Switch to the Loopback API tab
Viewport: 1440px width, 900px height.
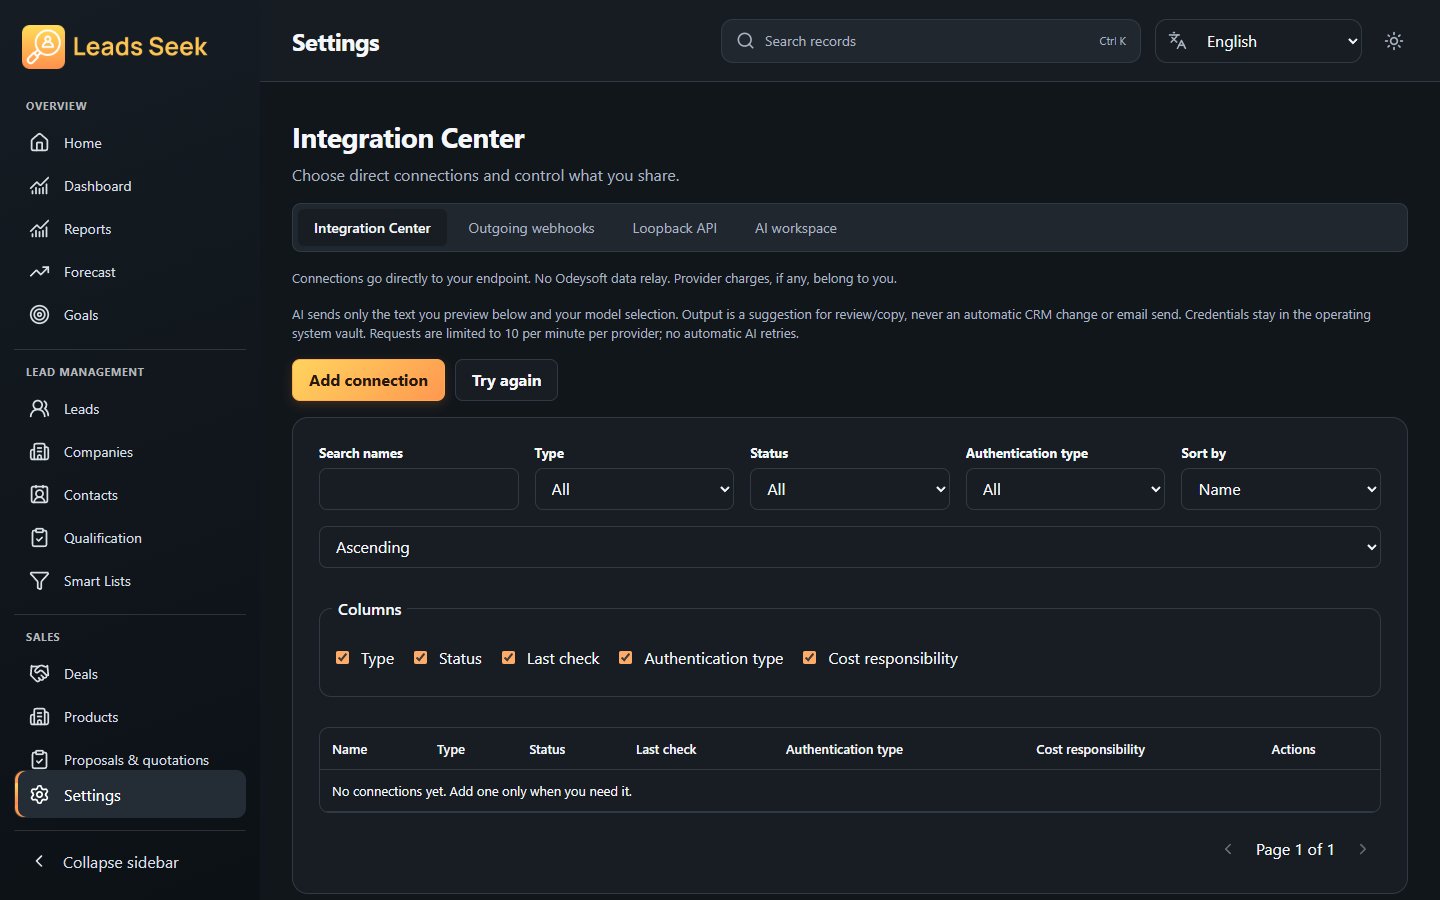coord(675,228)
